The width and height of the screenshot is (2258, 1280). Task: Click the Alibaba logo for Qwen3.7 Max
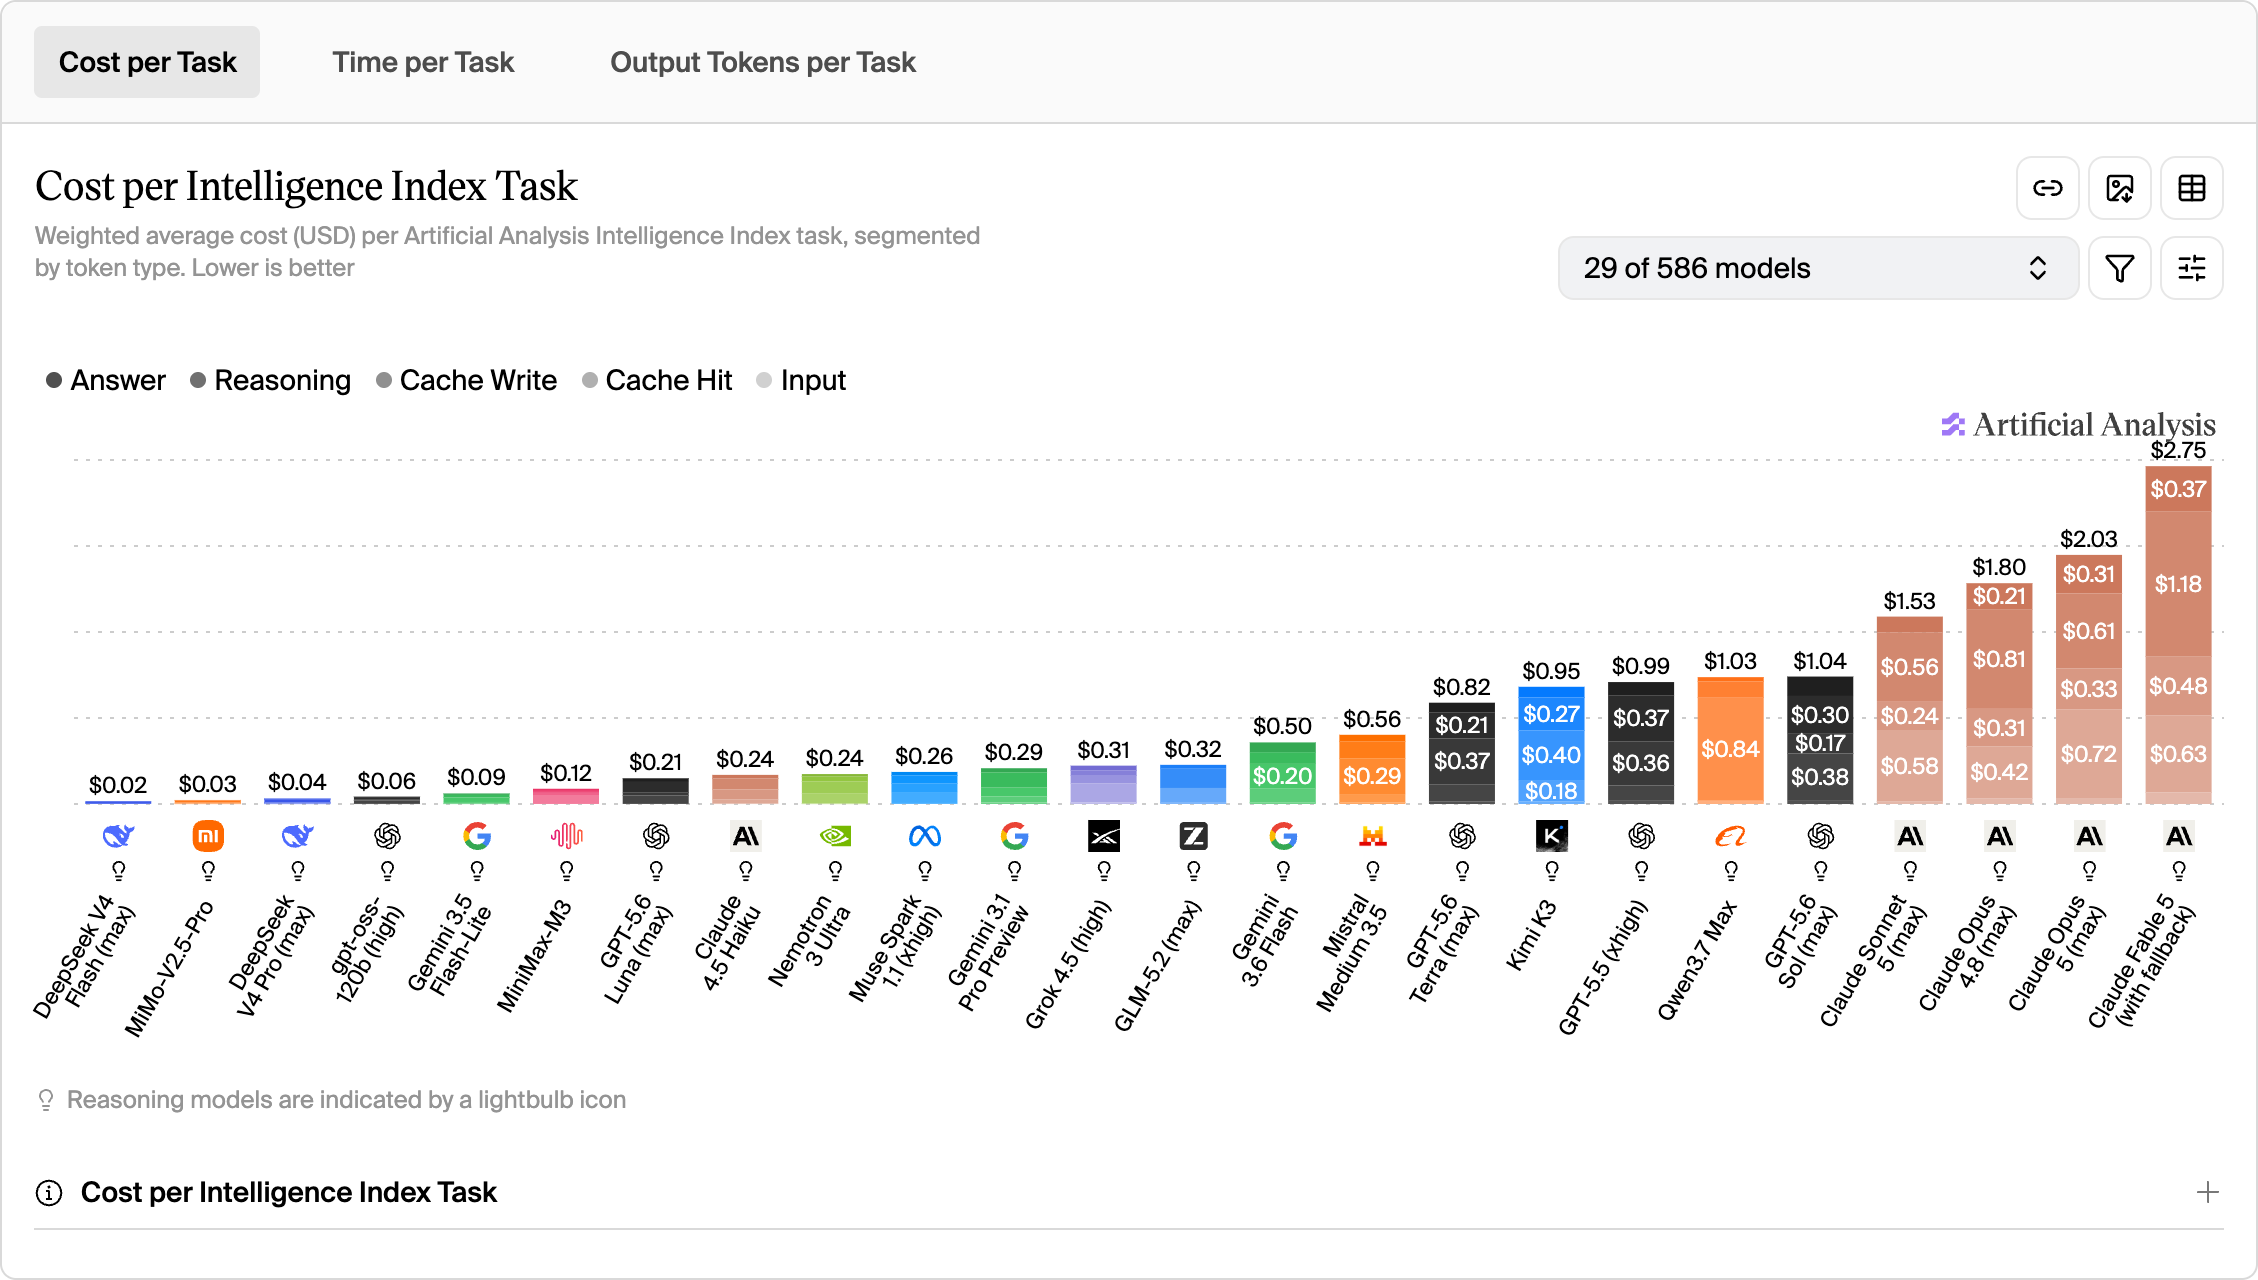1731,836
